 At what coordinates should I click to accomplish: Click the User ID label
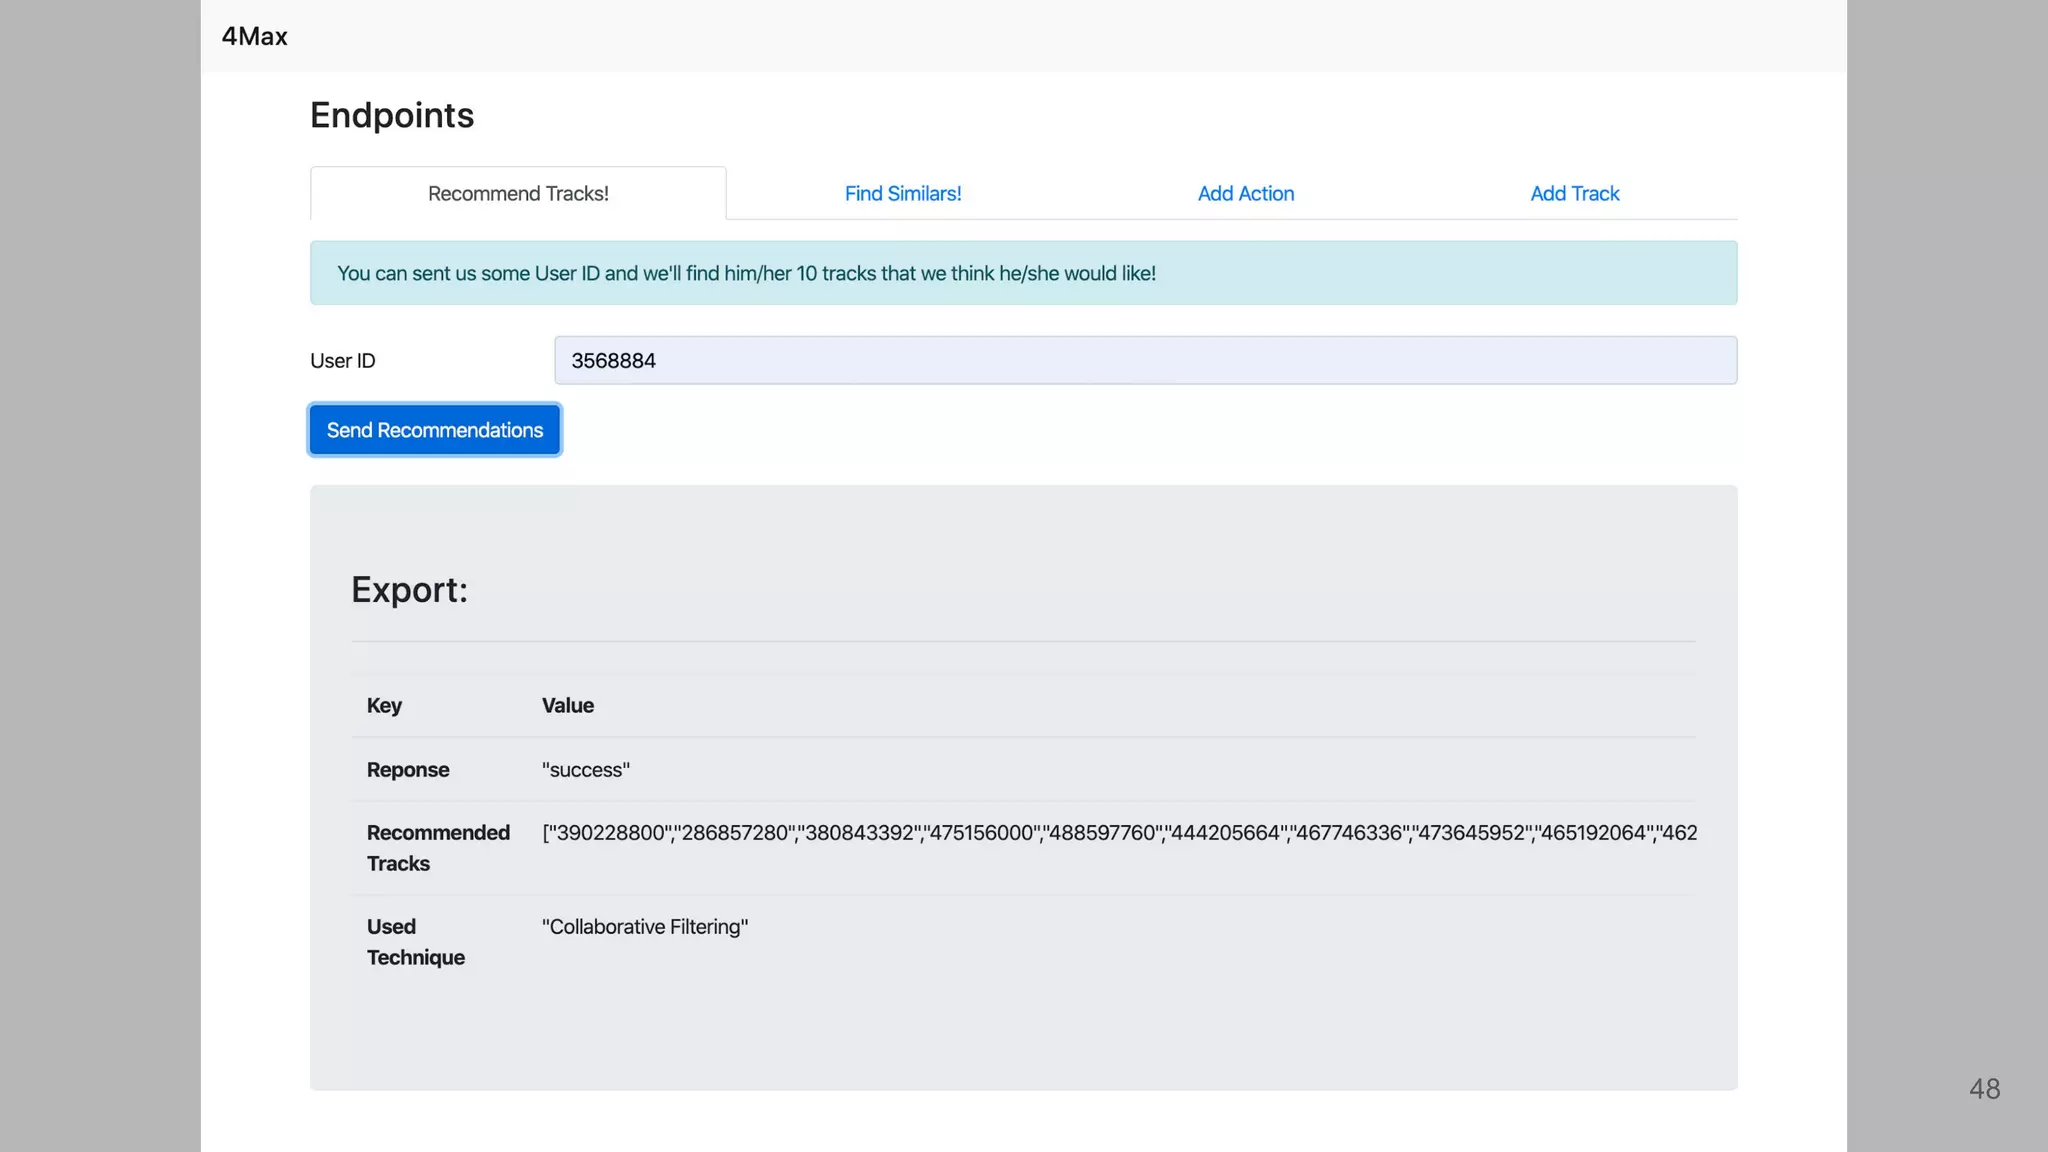click(342, 360)
